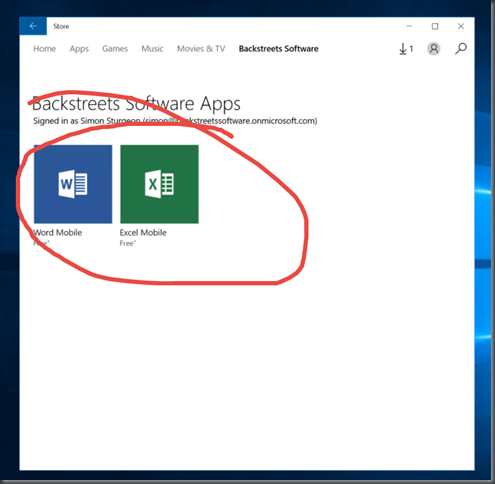Screen dimensions: 495x484
Task: Click the Word Mobile app name
Action: pos(58,233)
